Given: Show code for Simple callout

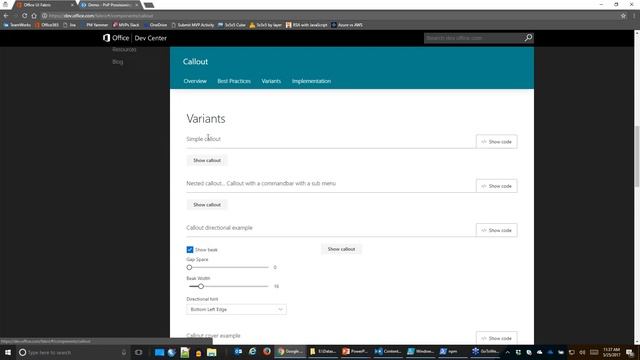Looking at the screenshot, I should pyautogui.click(x=496, y=142).
